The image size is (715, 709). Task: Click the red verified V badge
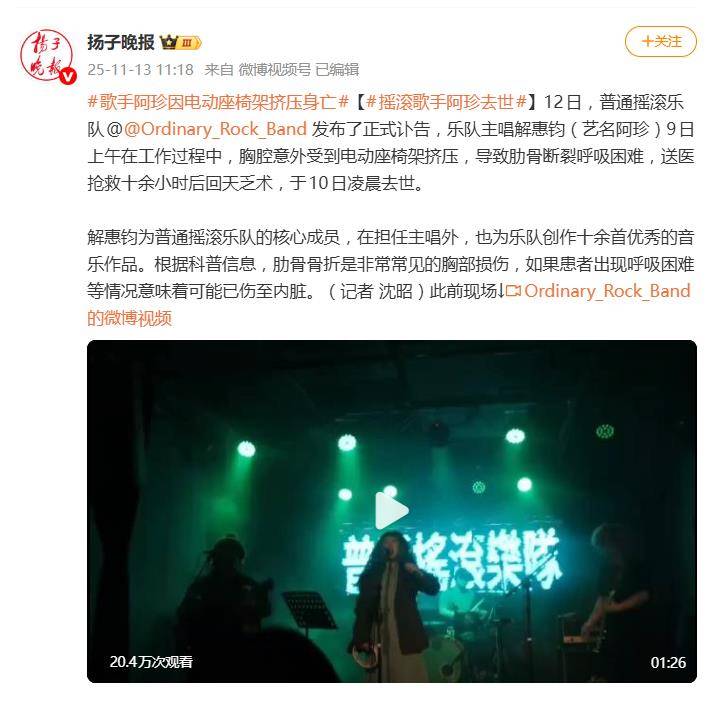click(68, 76)
